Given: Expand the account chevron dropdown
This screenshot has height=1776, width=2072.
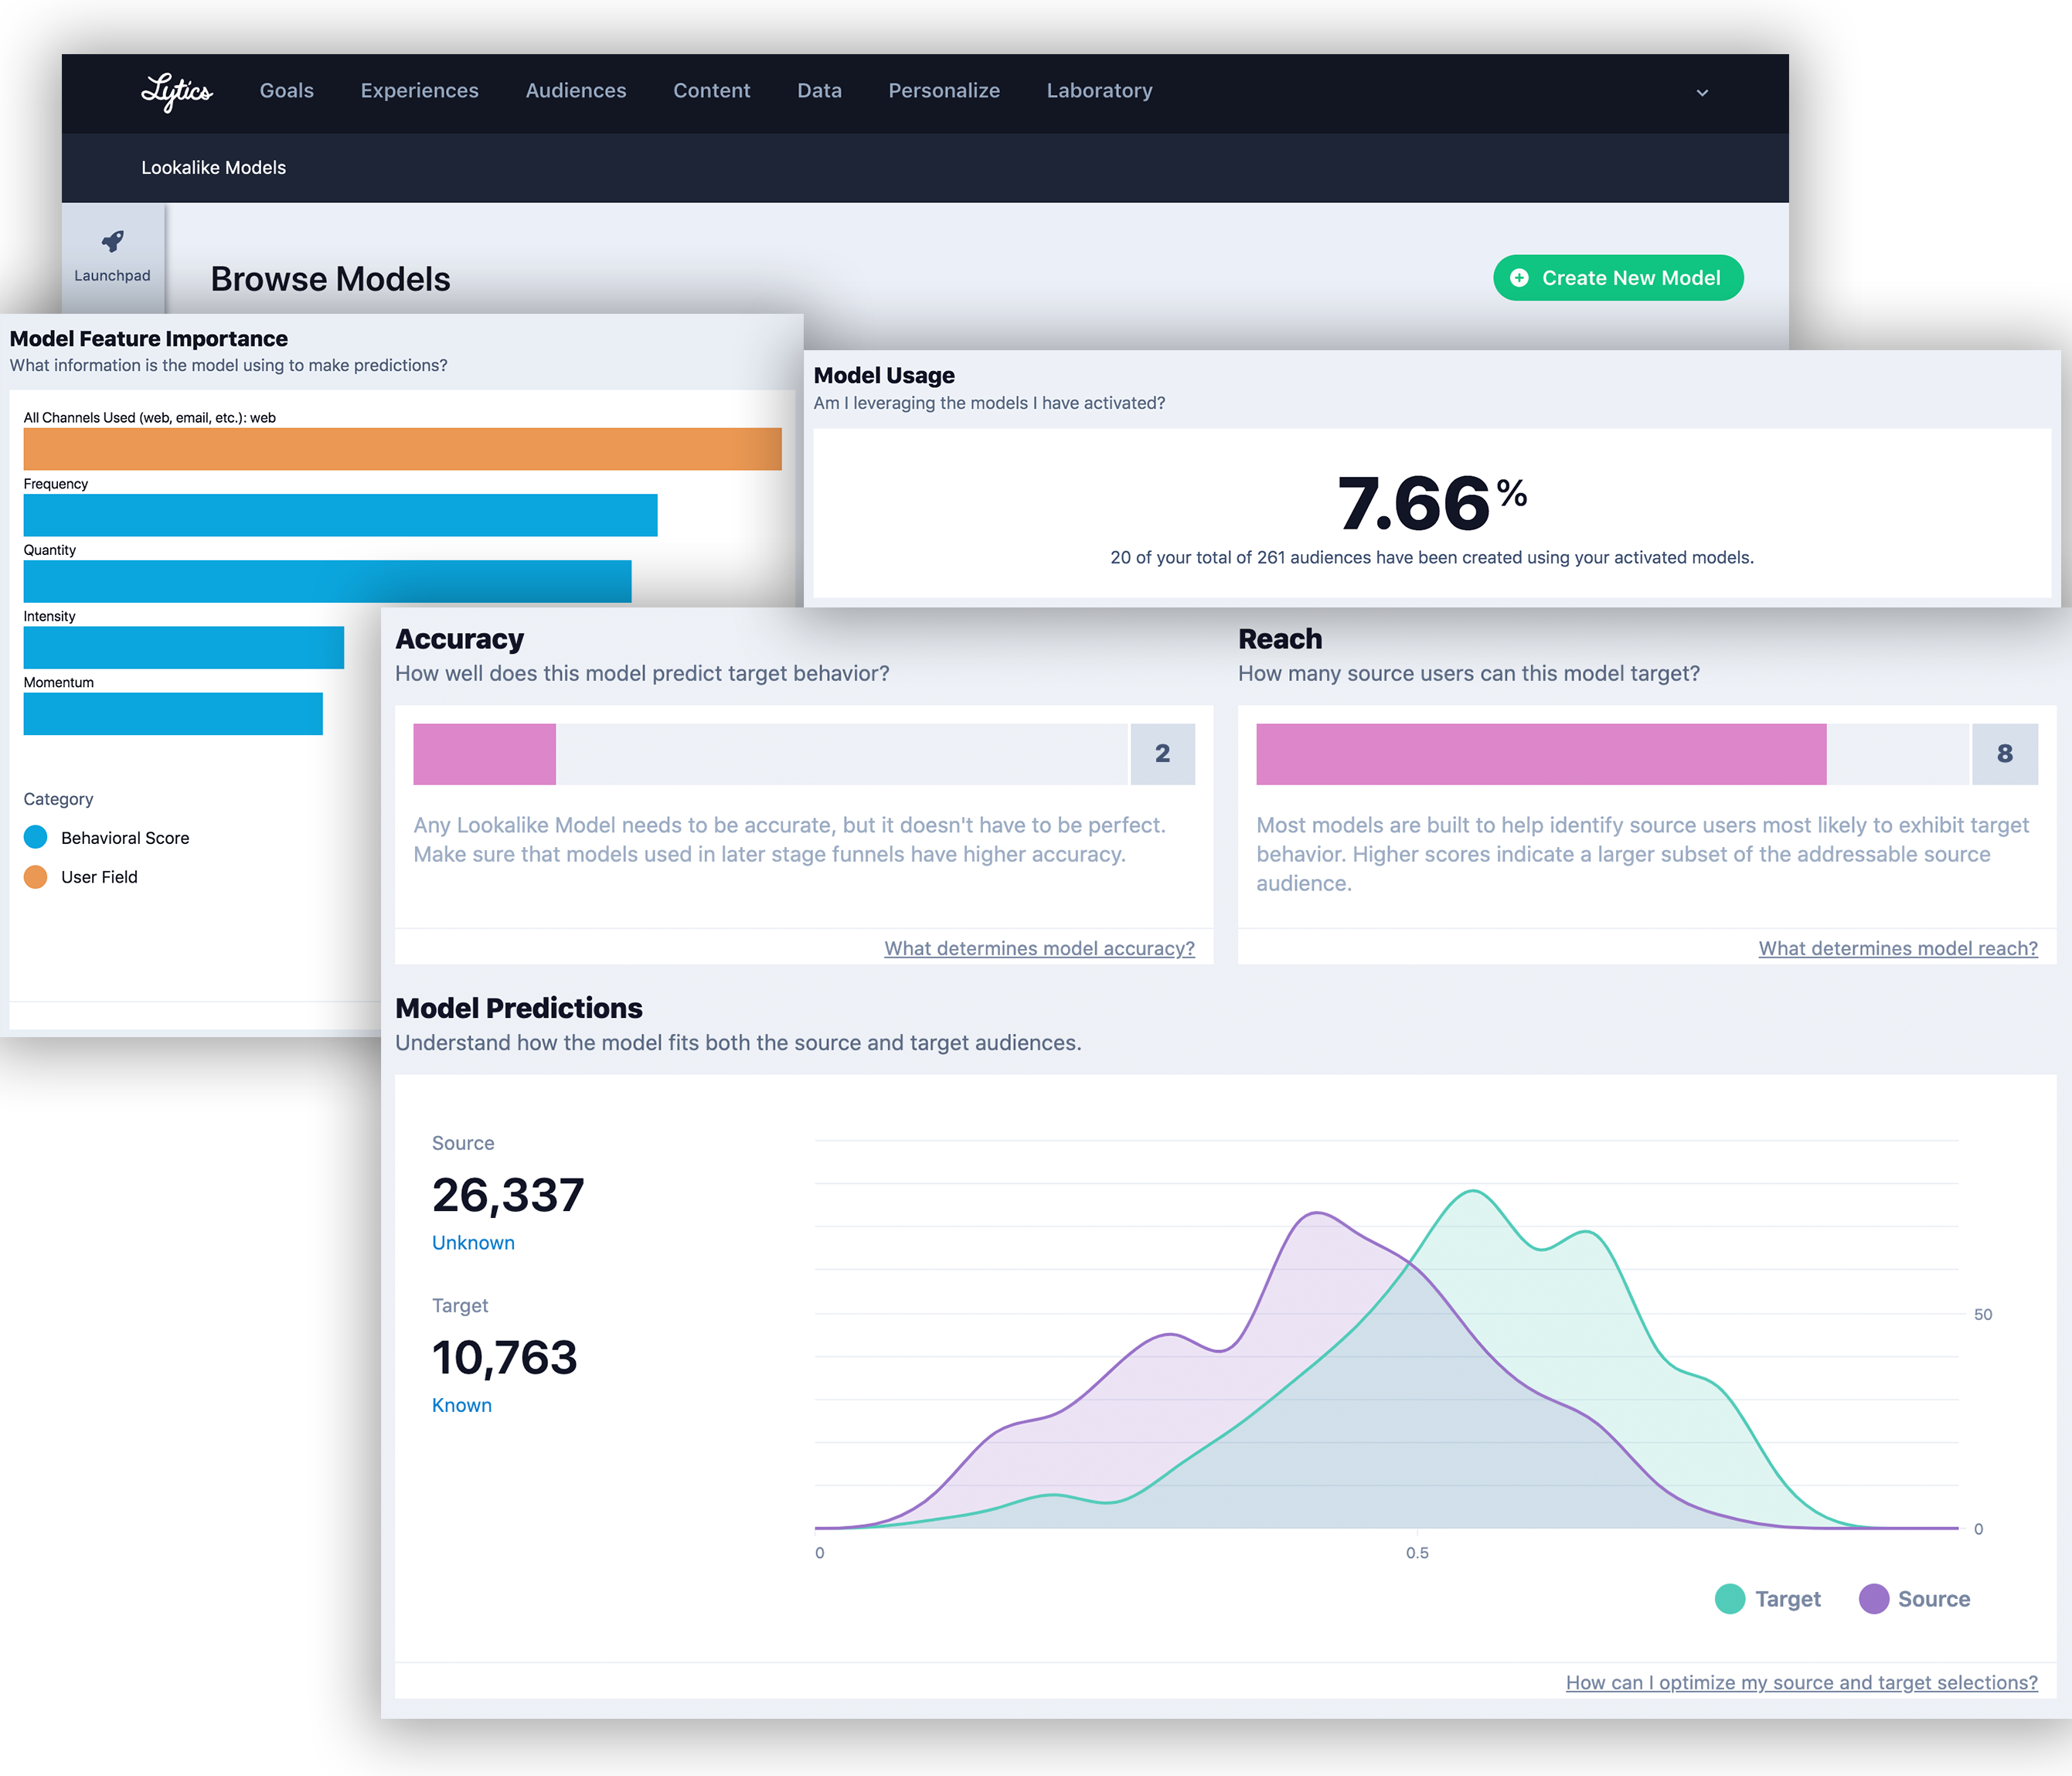Looking at the screenshot, I should tap(1702, 93).
